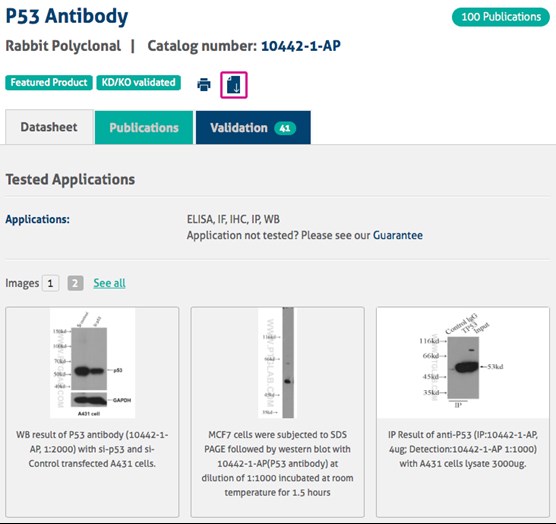Image resolution: width=556 pixels, height=524 pixels.
Task: Follow the Guarantee link
Action: 397,235
